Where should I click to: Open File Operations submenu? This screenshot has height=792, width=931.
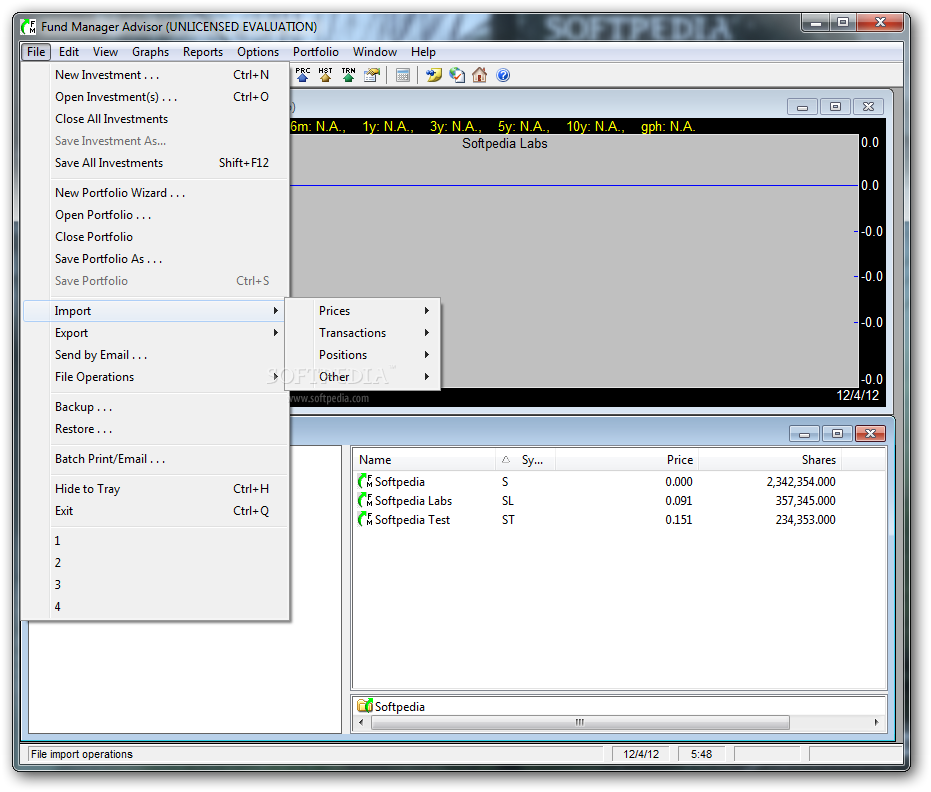[x=156, y=377]
